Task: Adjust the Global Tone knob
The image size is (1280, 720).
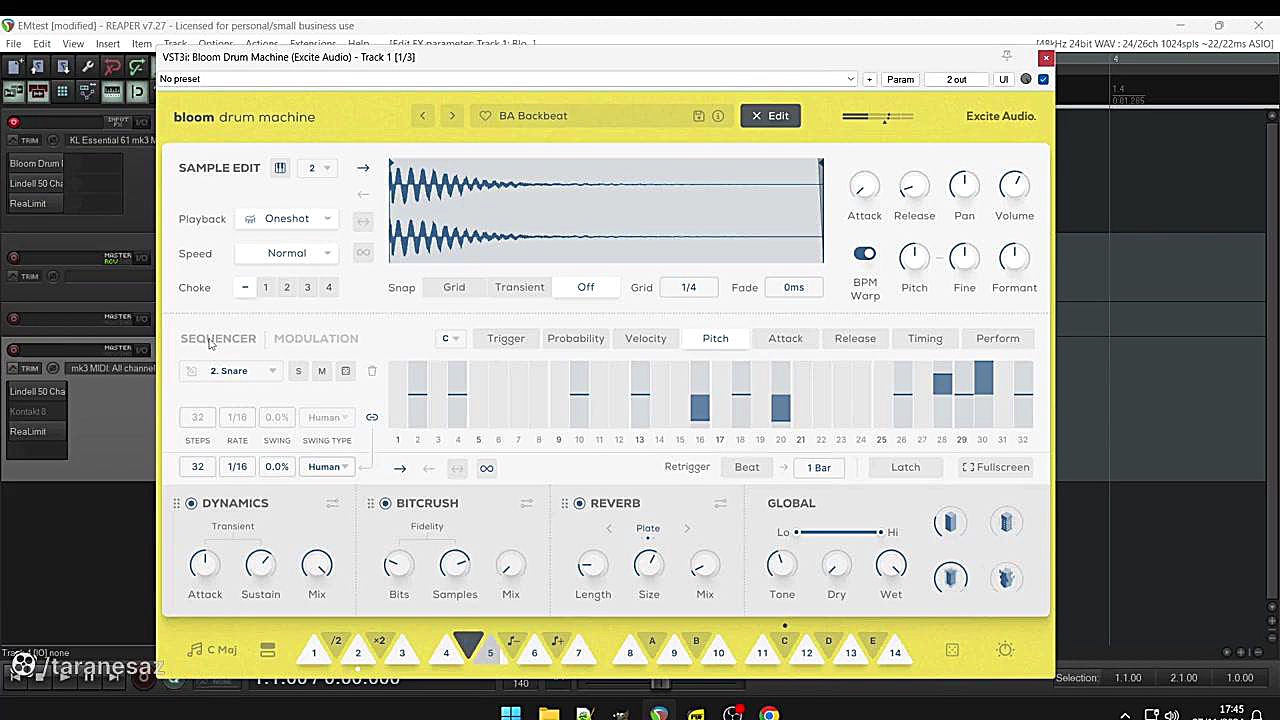Action: pos(782,565)
